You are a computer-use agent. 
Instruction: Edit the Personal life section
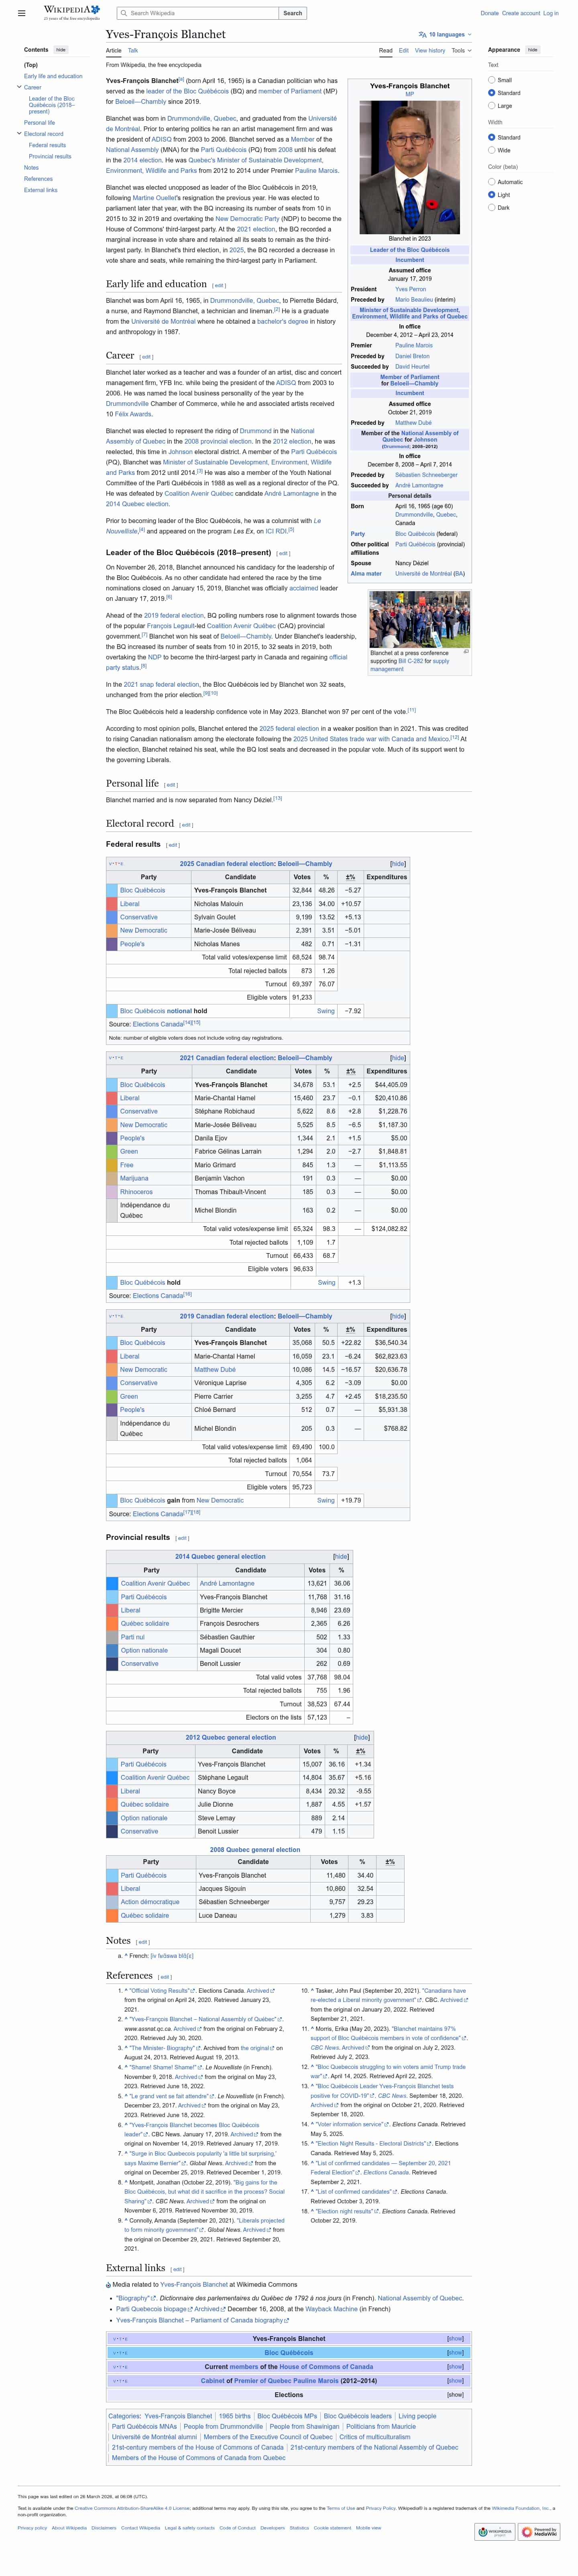pyautogui.click(x=171, y=785)
